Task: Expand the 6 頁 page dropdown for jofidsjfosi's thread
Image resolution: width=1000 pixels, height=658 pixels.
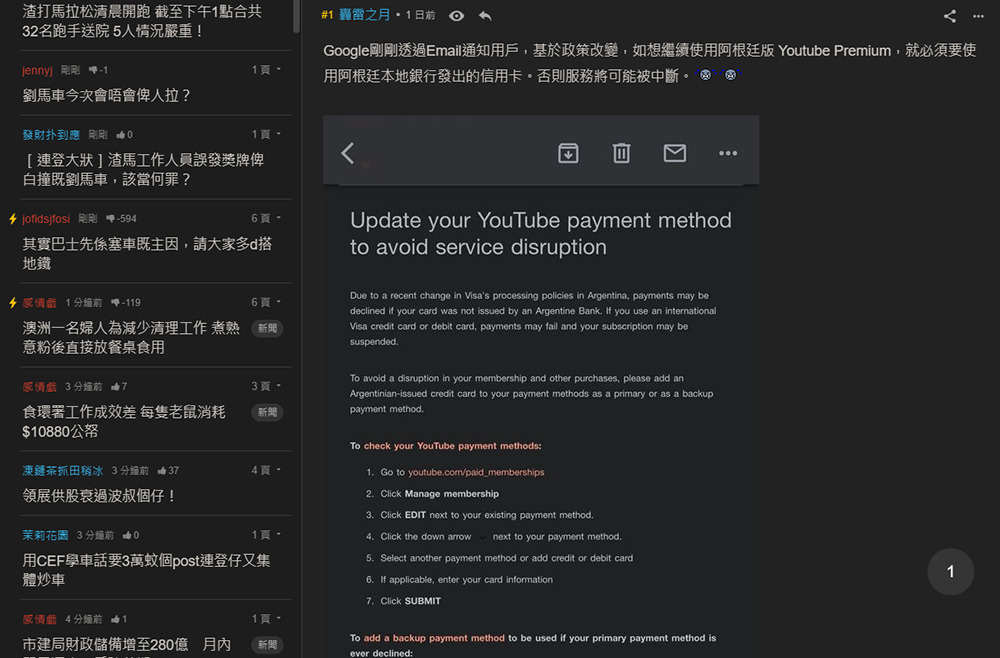Action: (266, 218)
